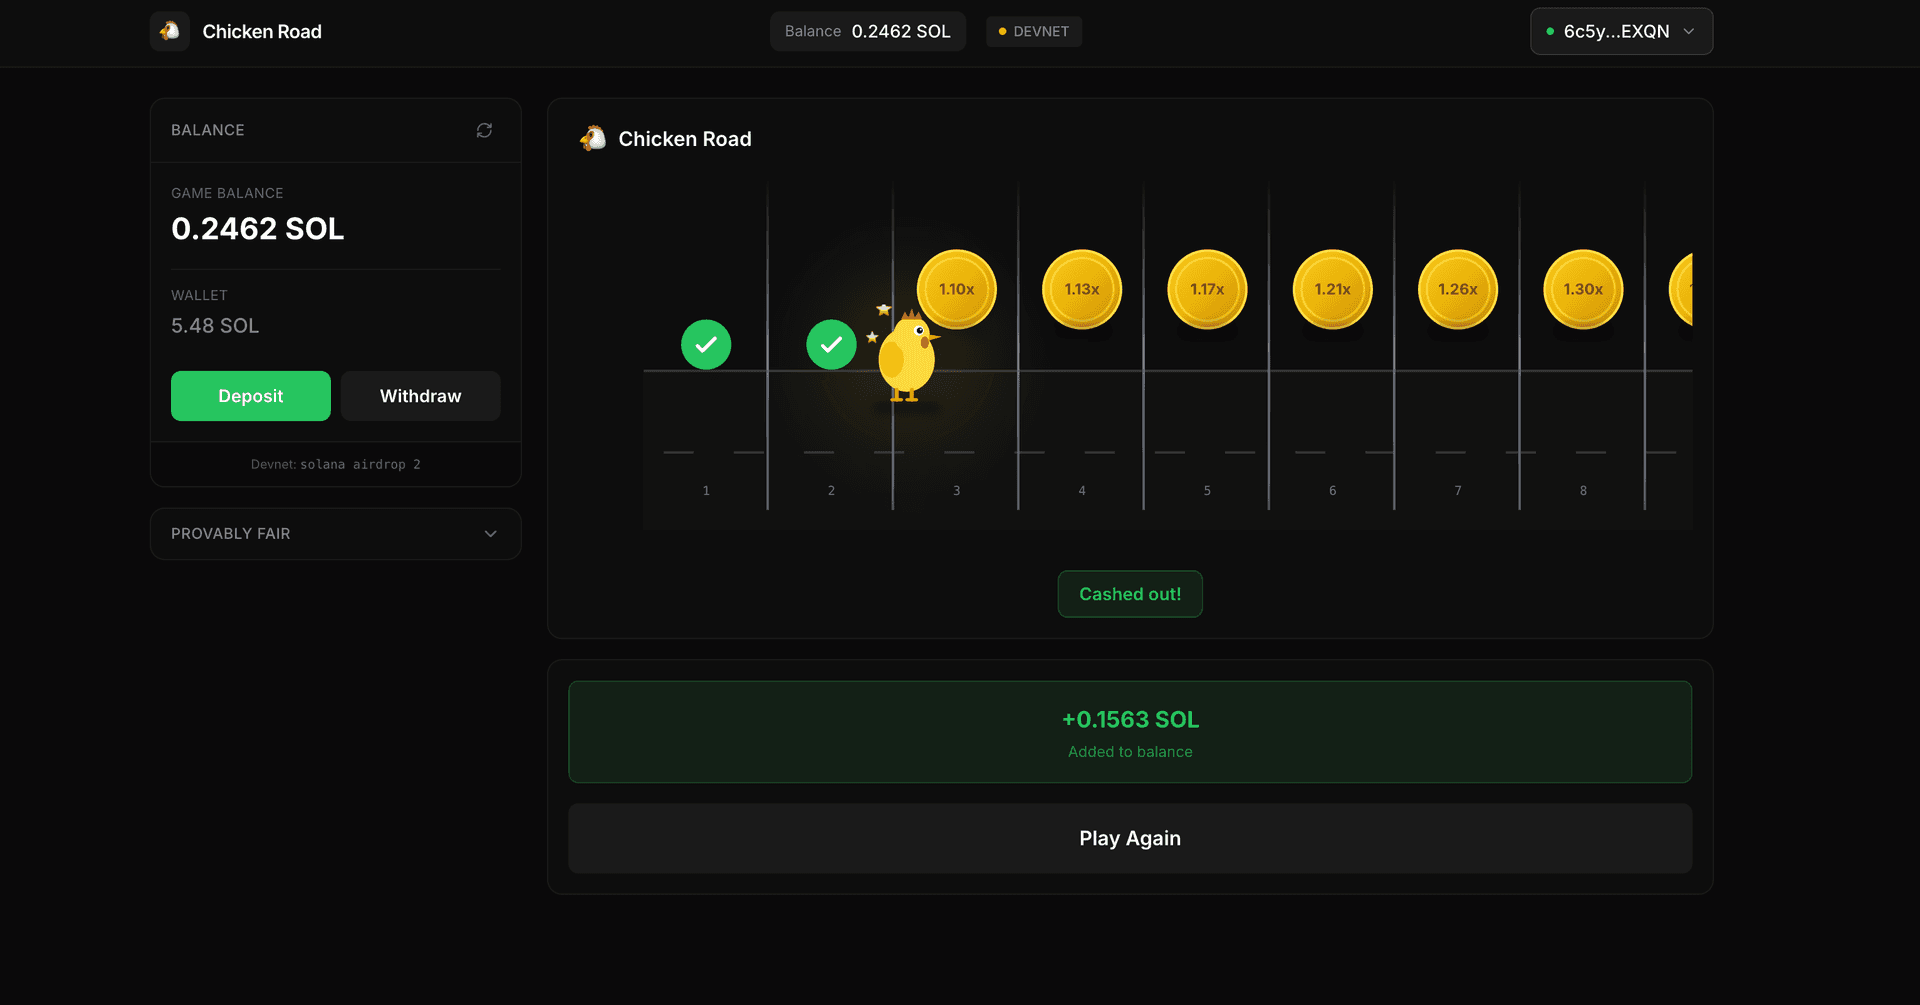The height and width of the screenshot is (1005, 1920).
Task: Click the green checkmark in lane 2
Action: coord(831,345)
